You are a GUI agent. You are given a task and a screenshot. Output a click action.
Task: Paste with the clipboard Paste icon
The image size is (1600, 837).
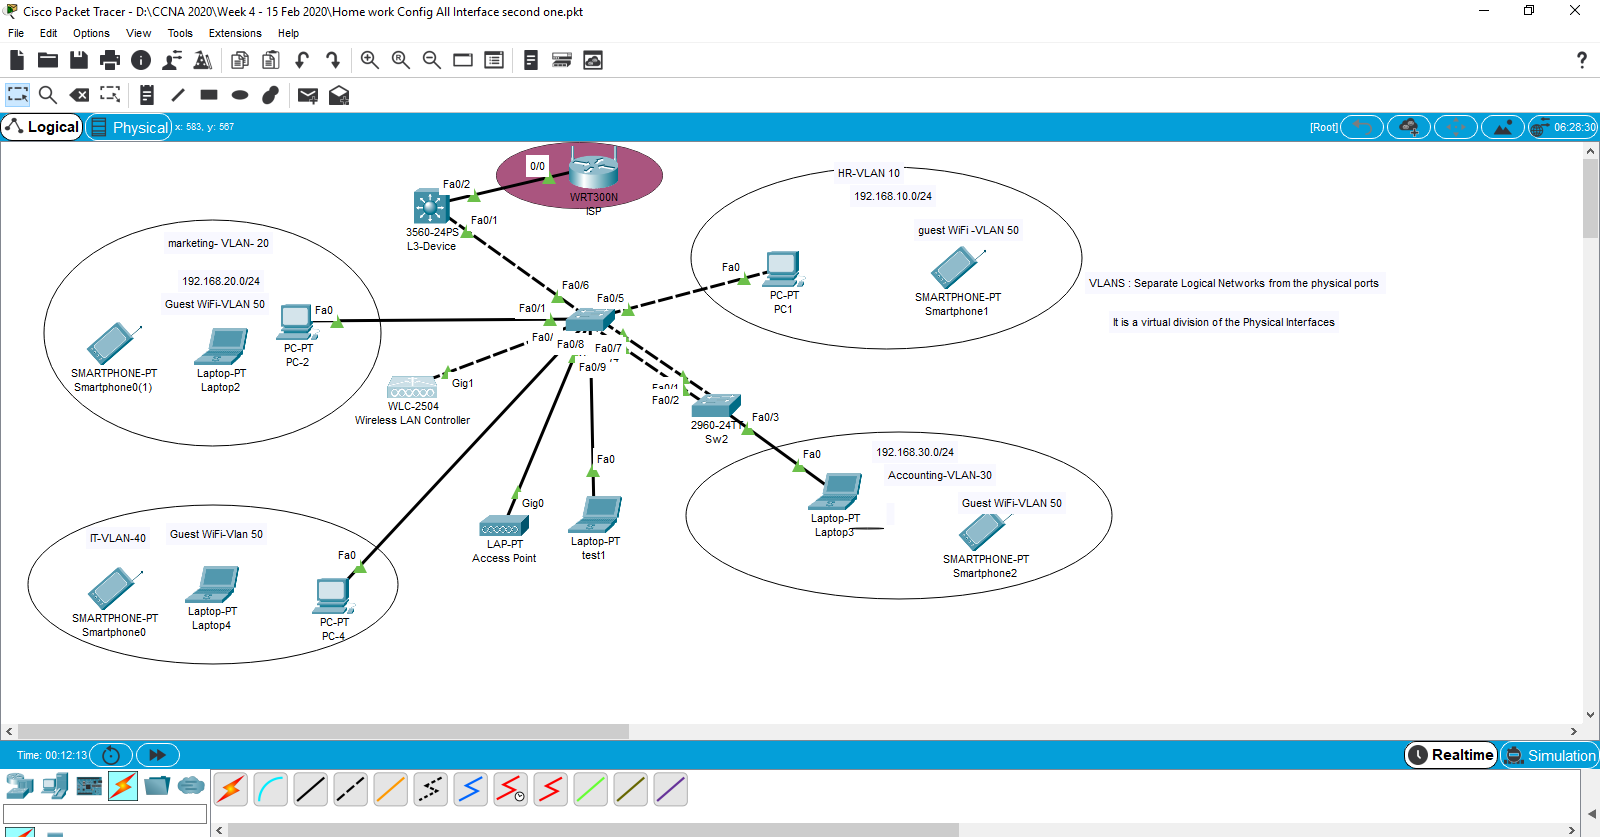click(x=270, y=60)
